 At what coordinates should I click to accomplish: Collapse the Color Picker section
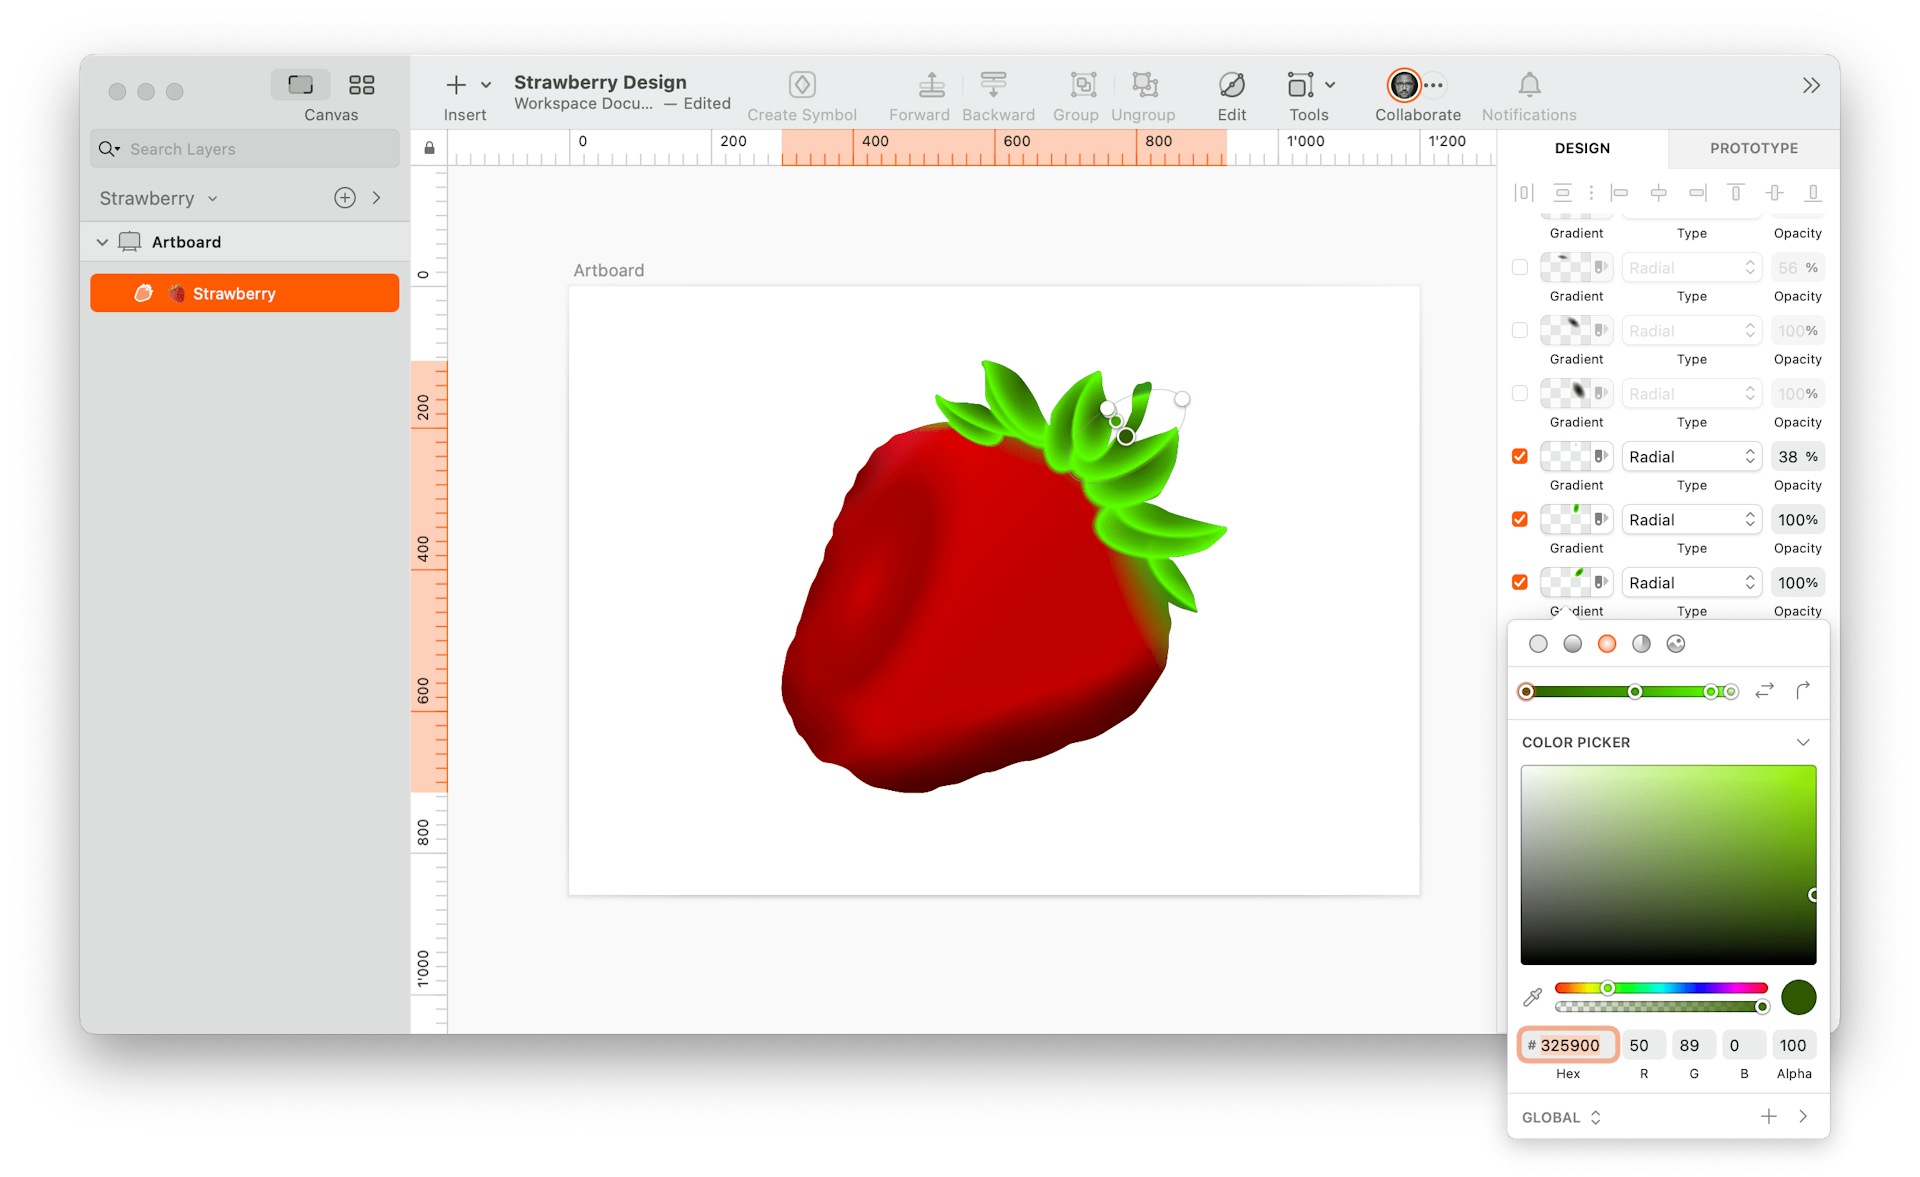(x=1803, y=742)
